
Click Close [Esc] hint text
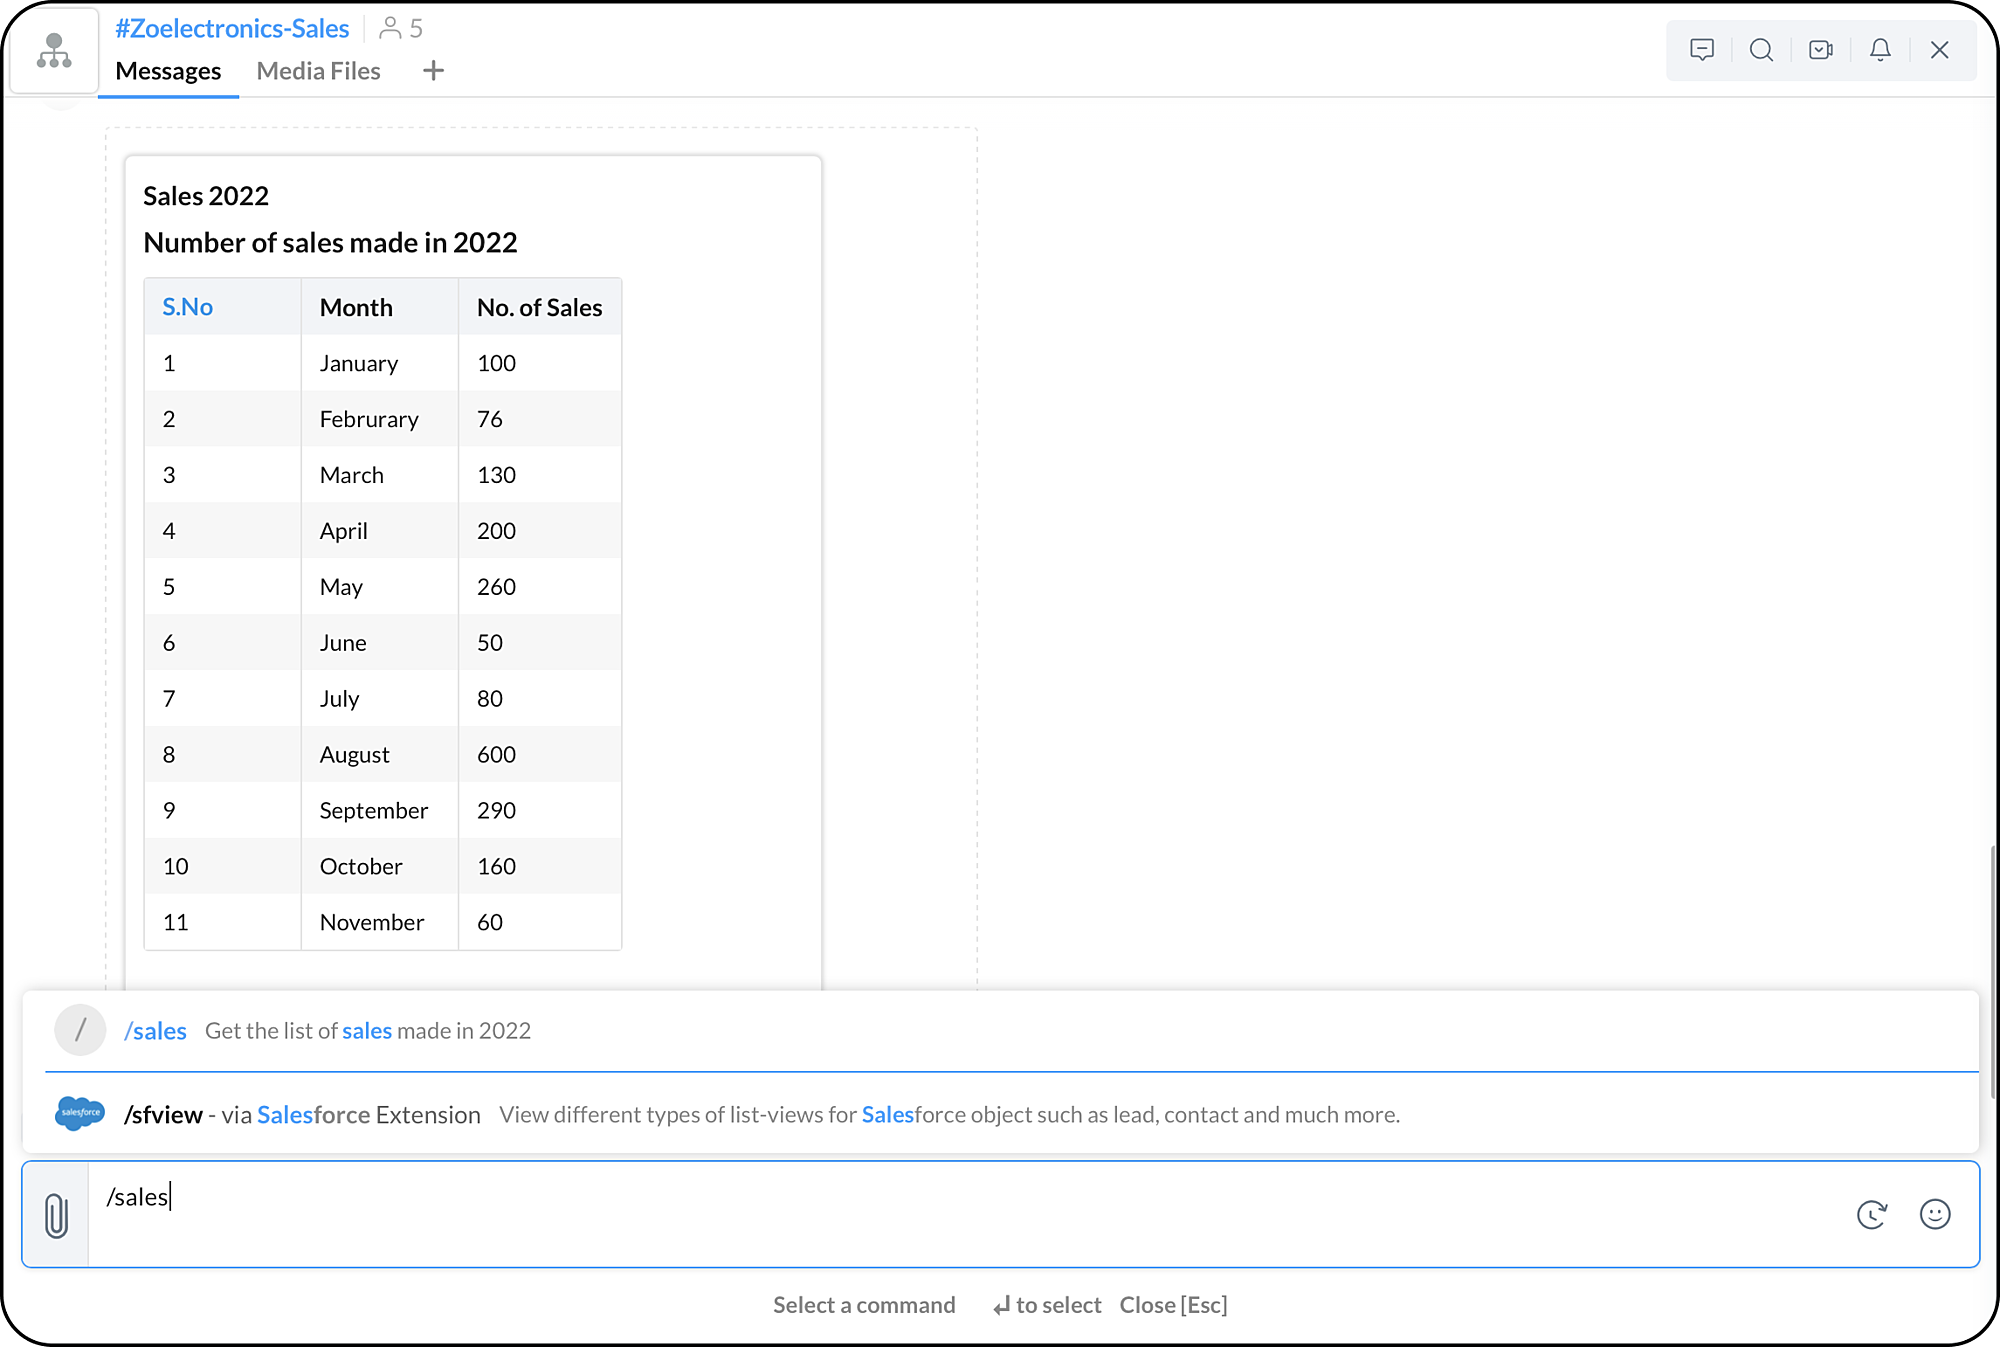click(1173, 1305)
